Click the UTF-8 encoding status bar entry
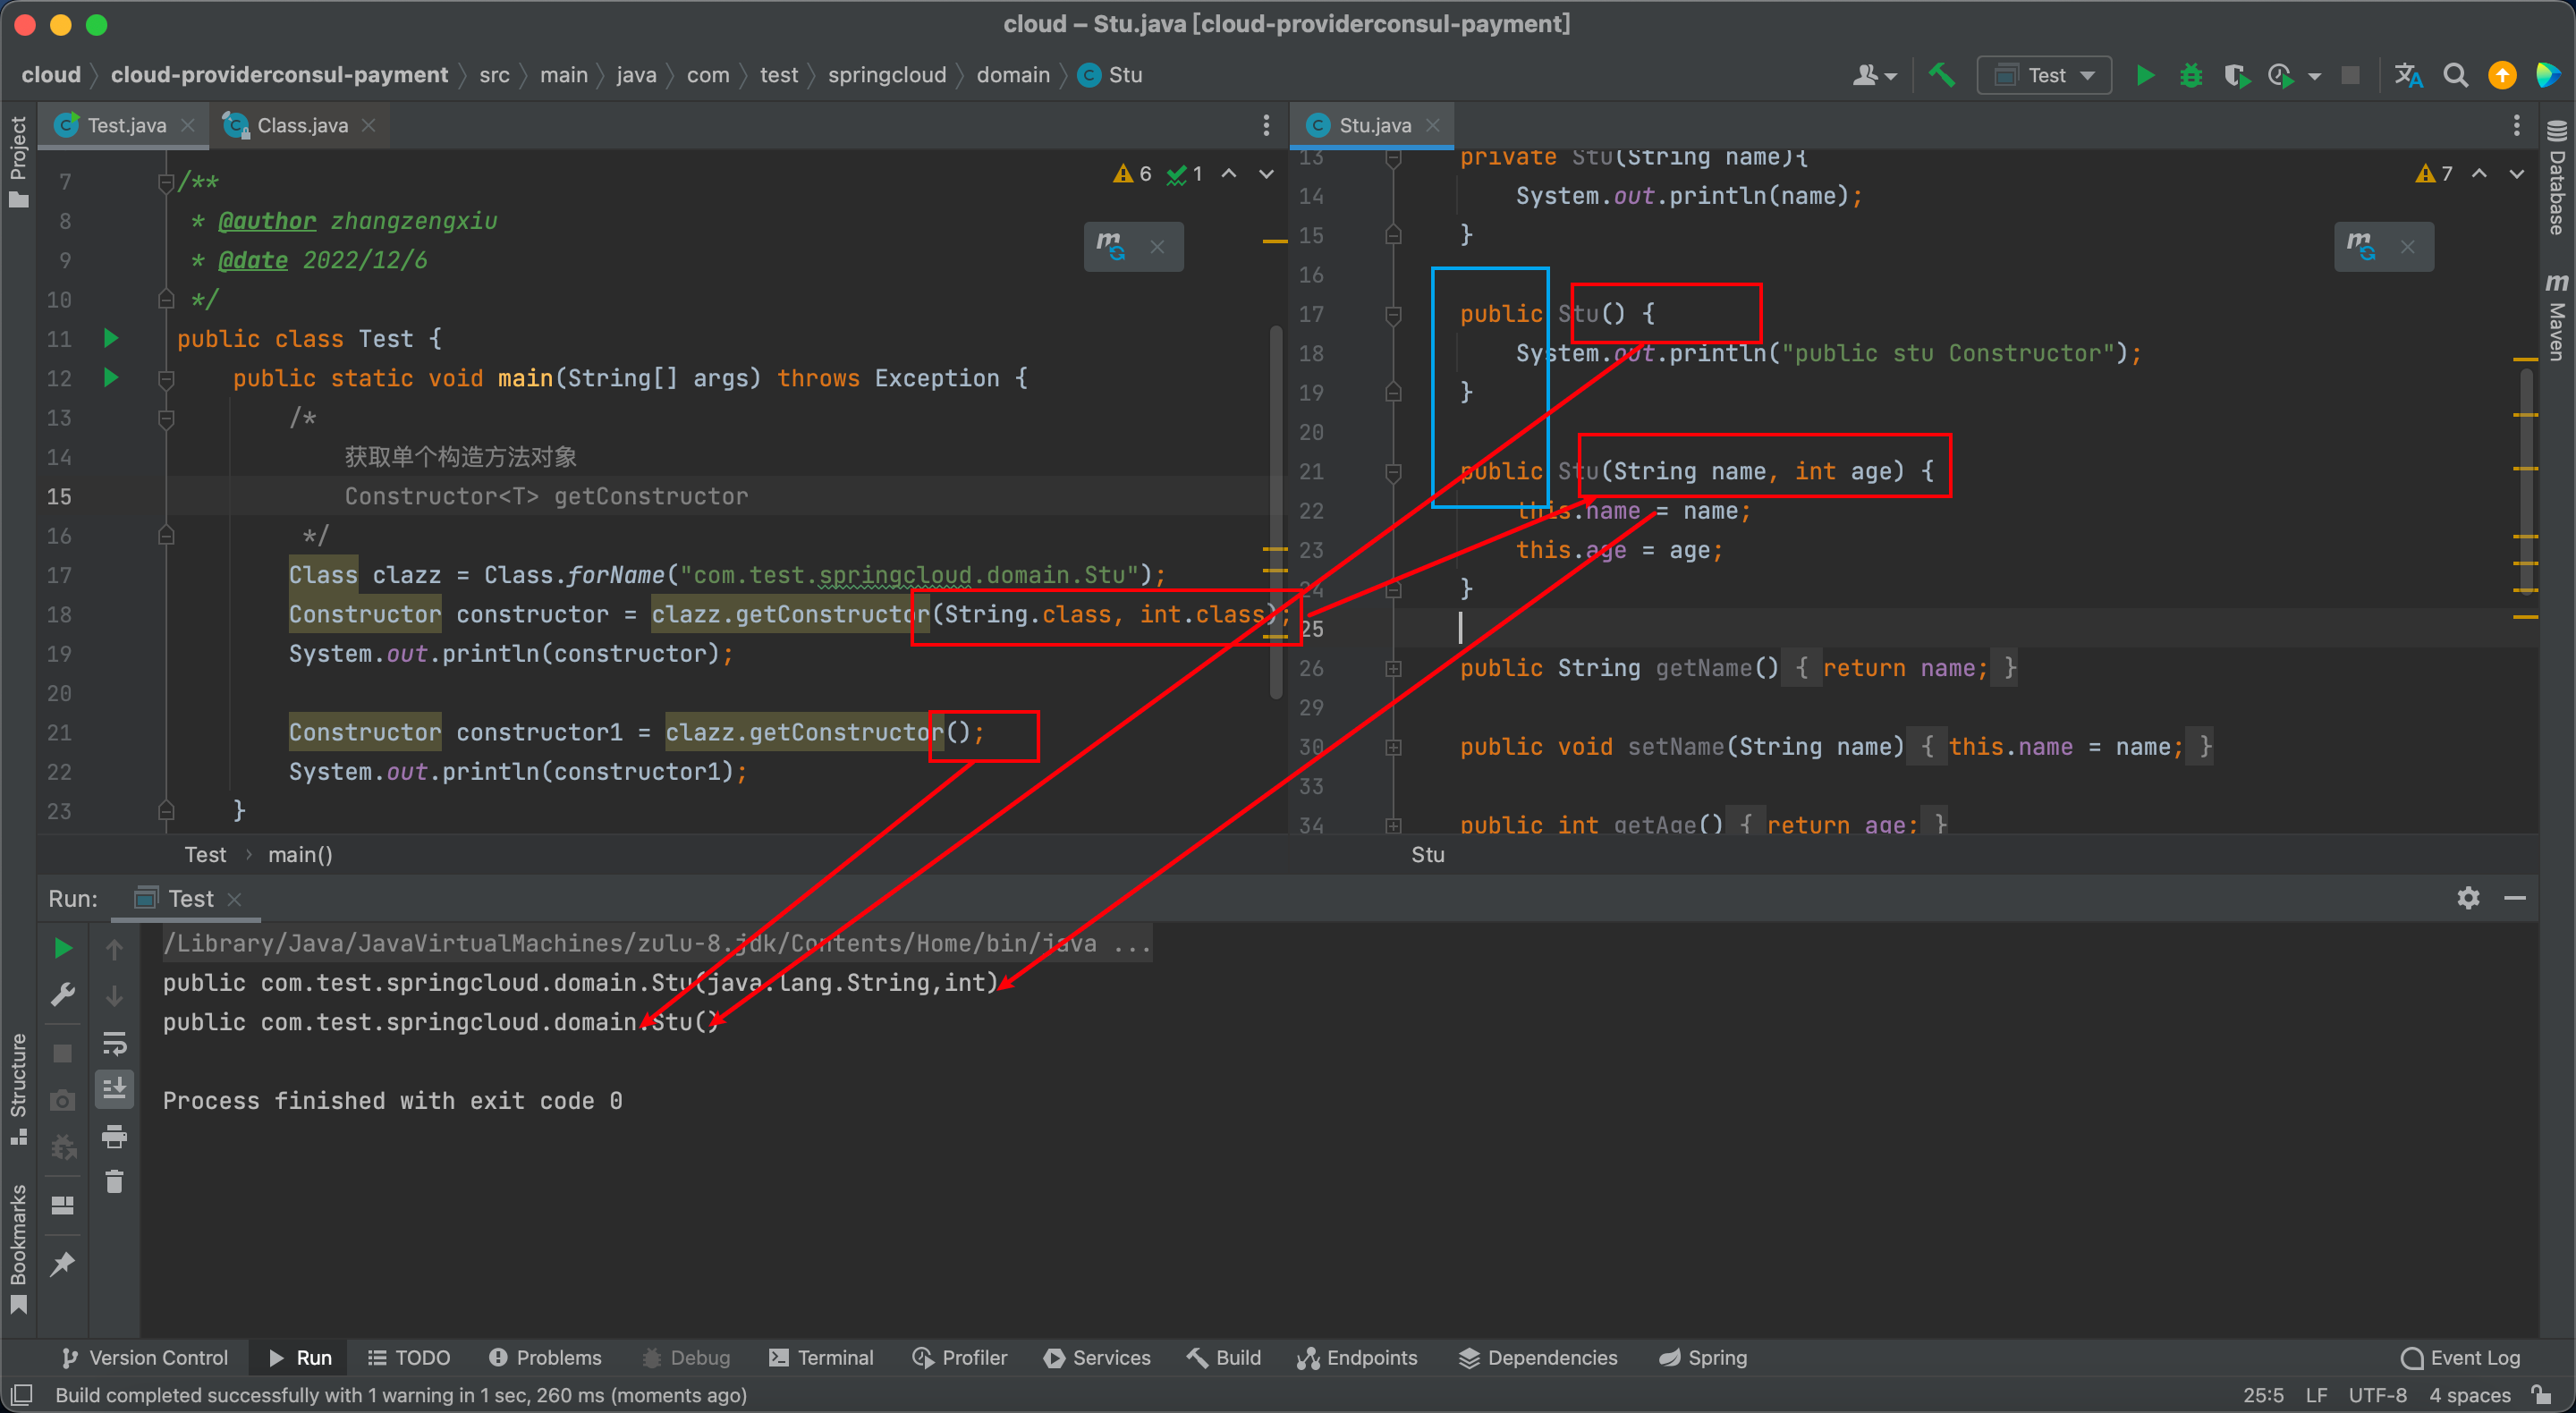The width and height of the screenshot is (2576, 1413). point(2377,1394)
